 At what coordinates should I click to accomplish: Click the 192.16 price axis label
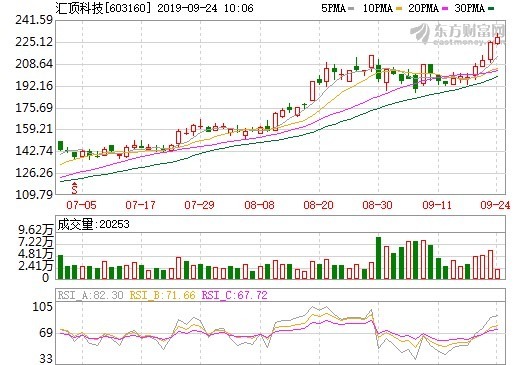pos(34,86)
